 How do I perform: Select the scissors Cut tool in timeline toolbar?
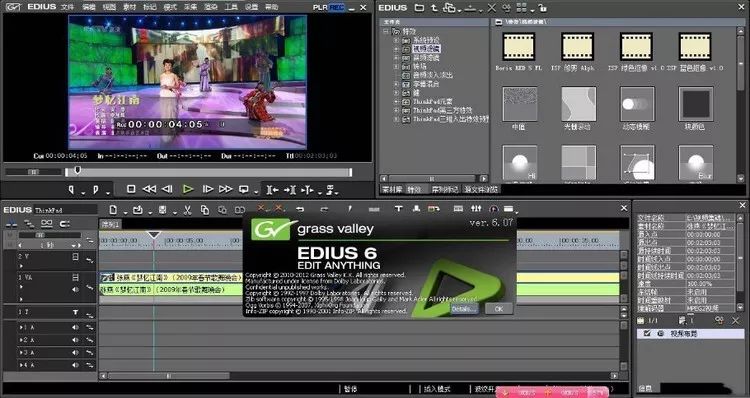pyautogui.click(x=187, y=210)
